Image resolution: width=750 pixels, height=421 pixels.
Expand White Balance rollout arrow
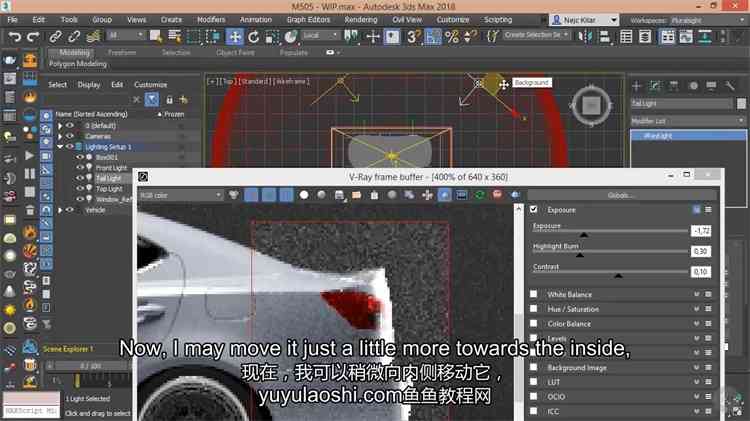696,294
